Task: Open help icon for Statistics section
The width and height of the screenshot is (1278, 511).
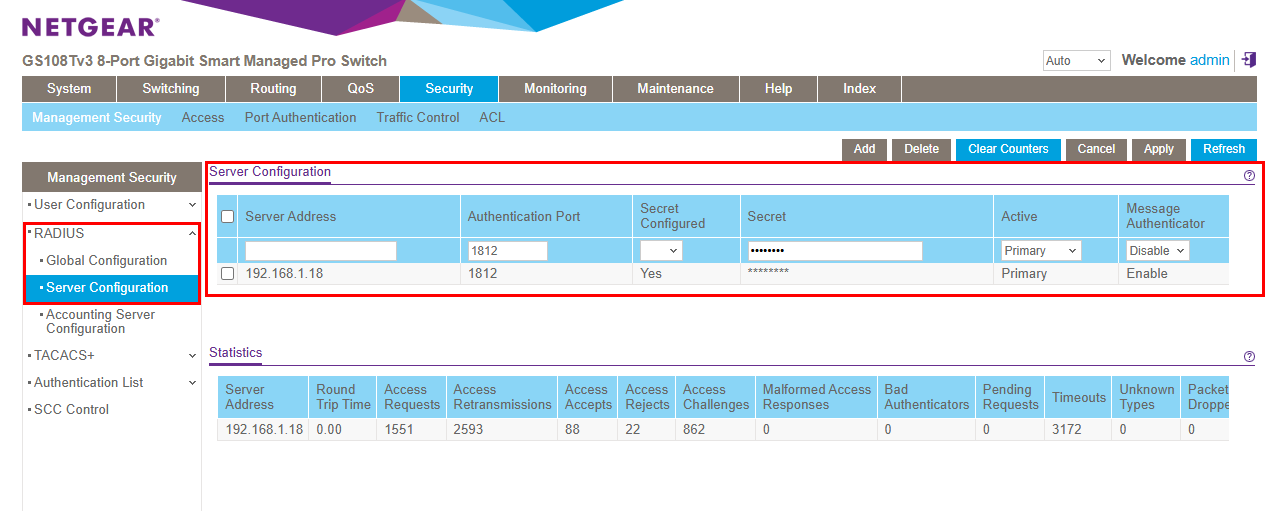Action: pos(1248,357)
